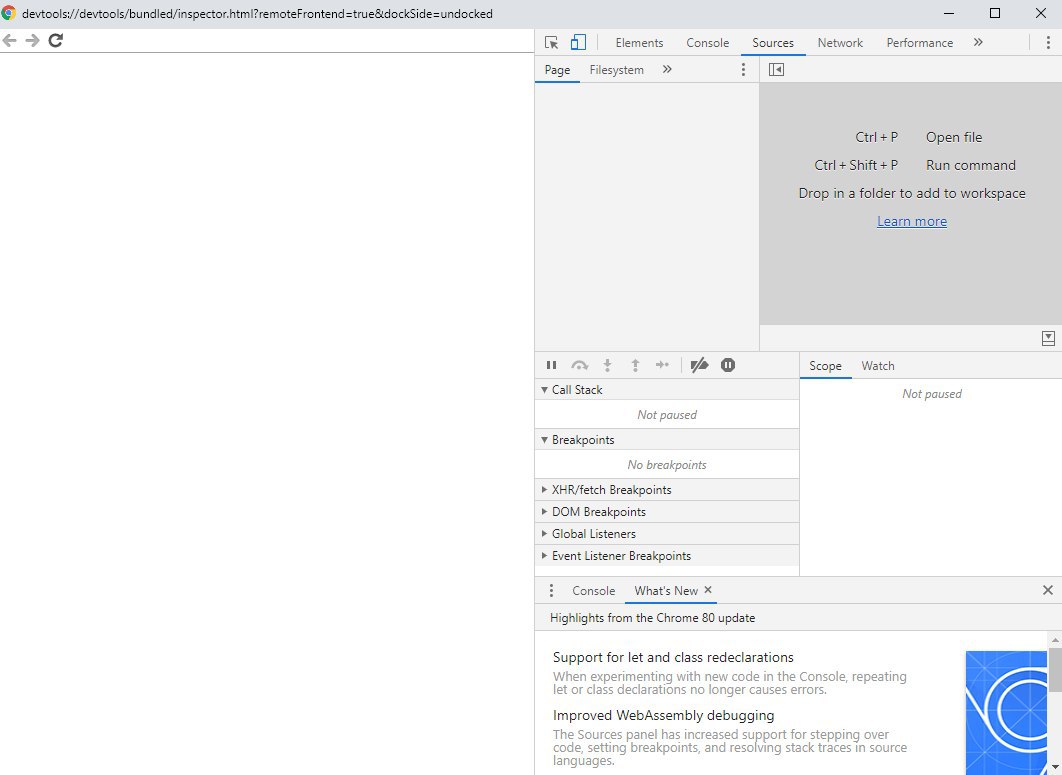Click 'Improved WebAssembly debugging' heading
The height and width of the screenshot is (775, 1062).
663,715
